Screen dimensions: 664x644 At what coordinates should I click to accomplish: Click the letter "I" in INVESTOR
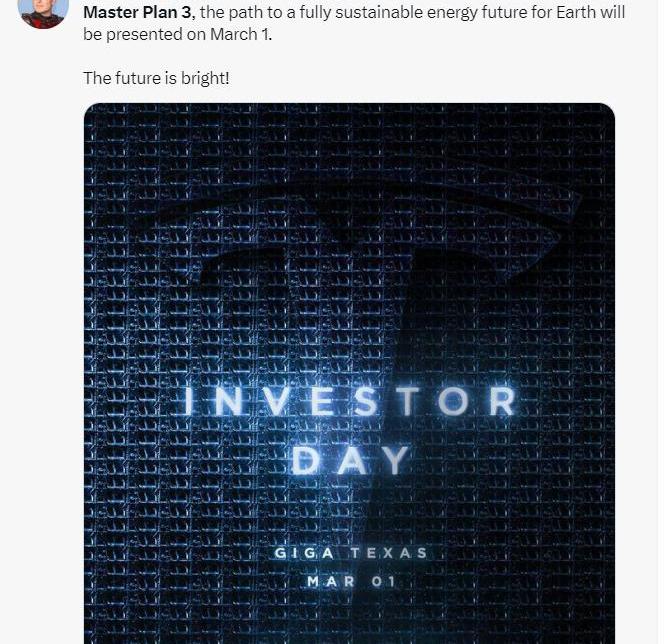coord(187,402)
